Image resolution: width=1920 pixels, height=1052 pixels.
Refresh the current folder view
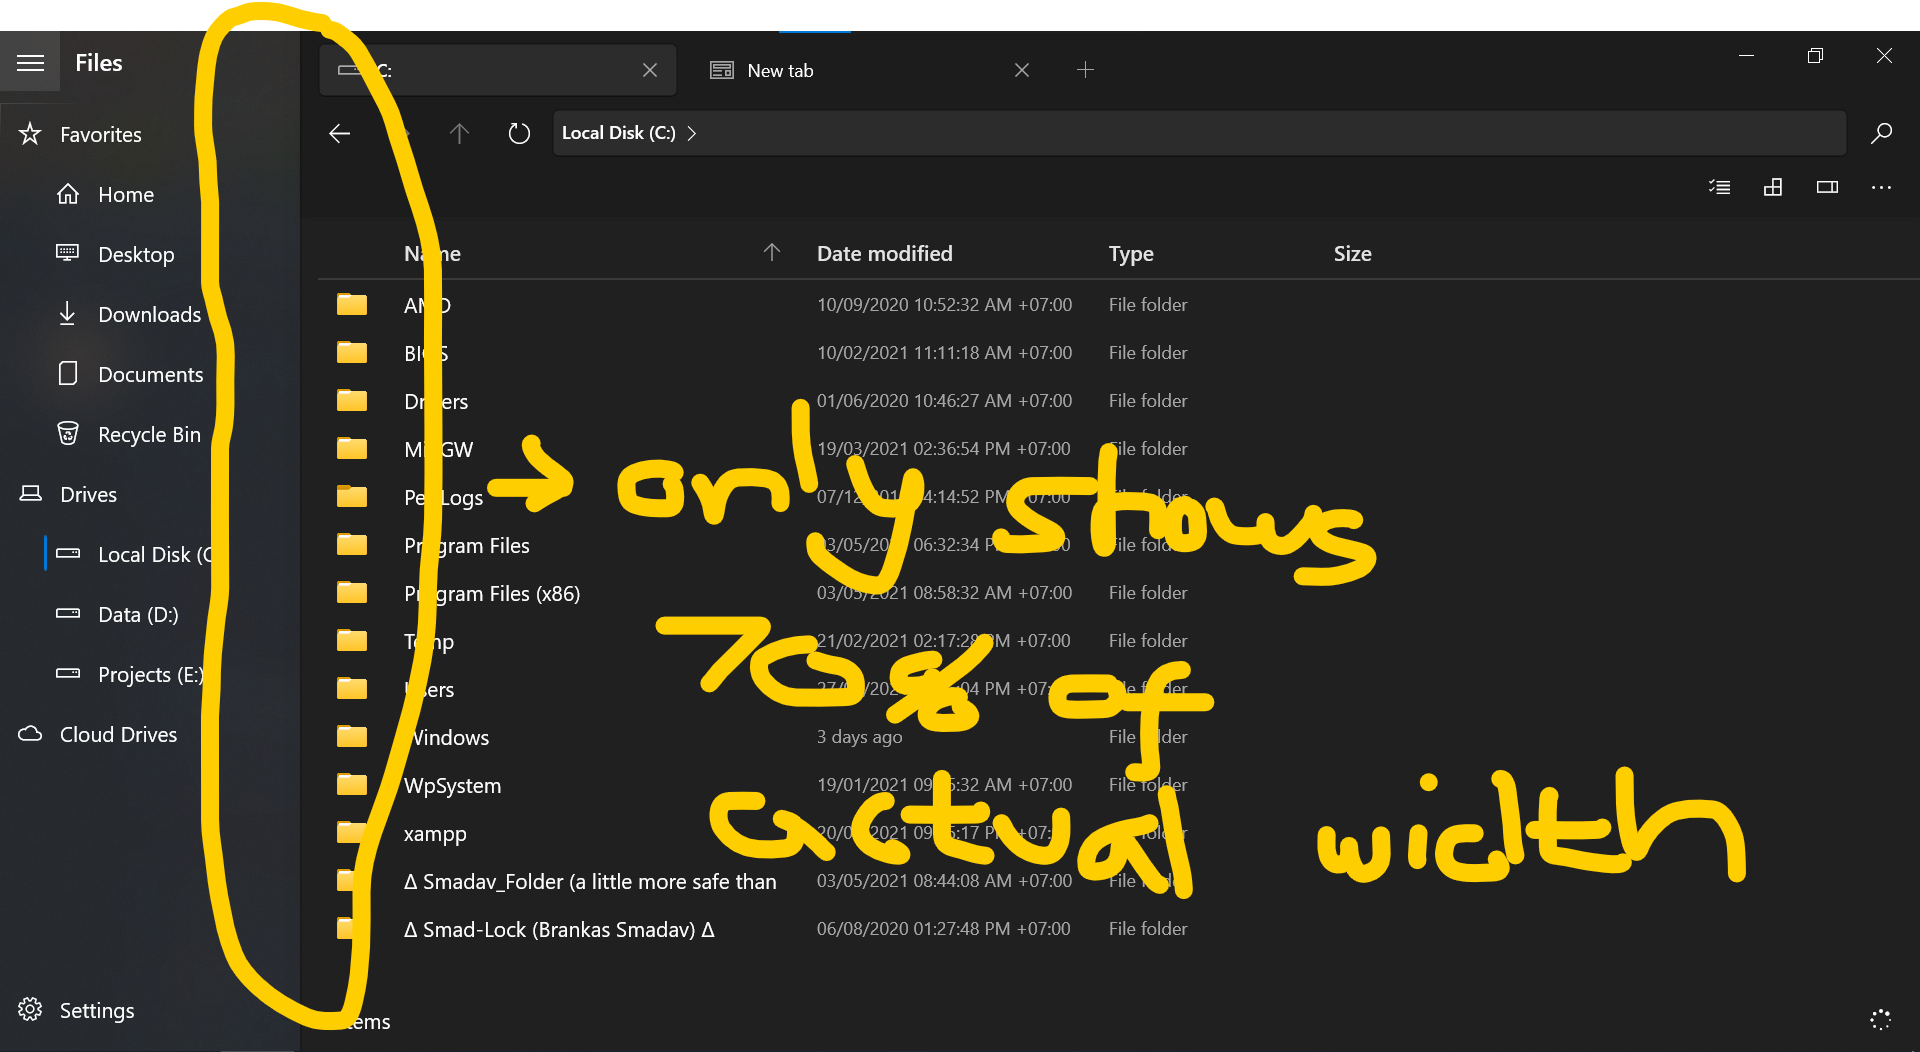(518, 133)
